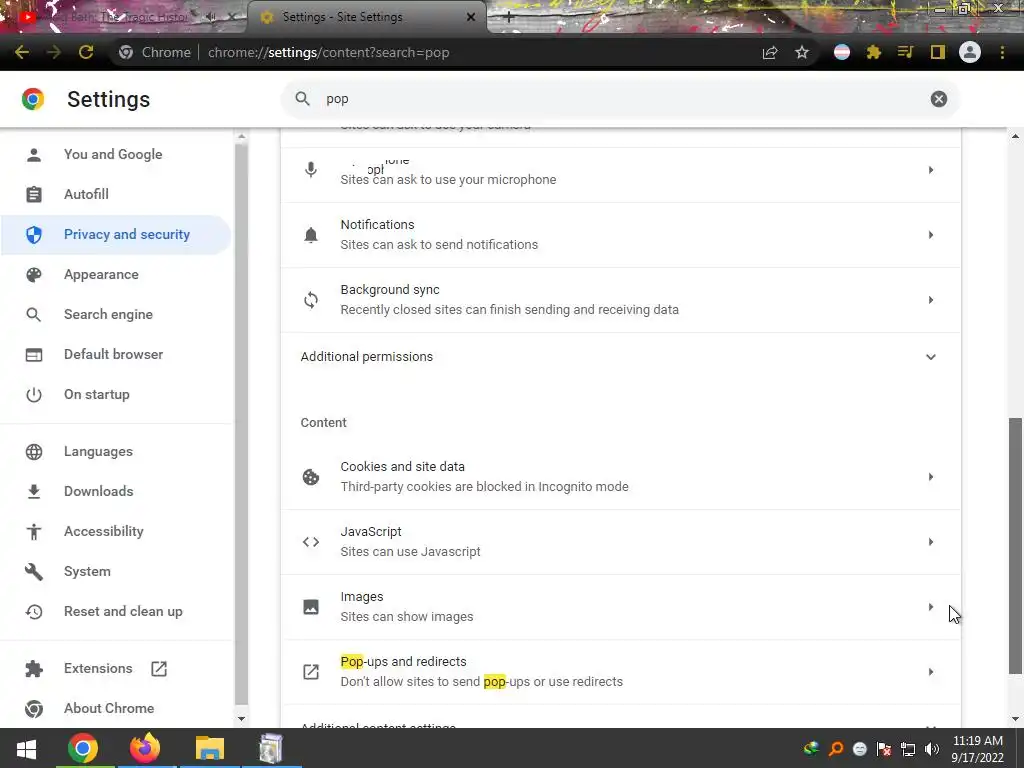The width and height of the screenshot is (1024, 768).
Task: Open Firefox from the taskbar
Action: click(x=145, y=748)
